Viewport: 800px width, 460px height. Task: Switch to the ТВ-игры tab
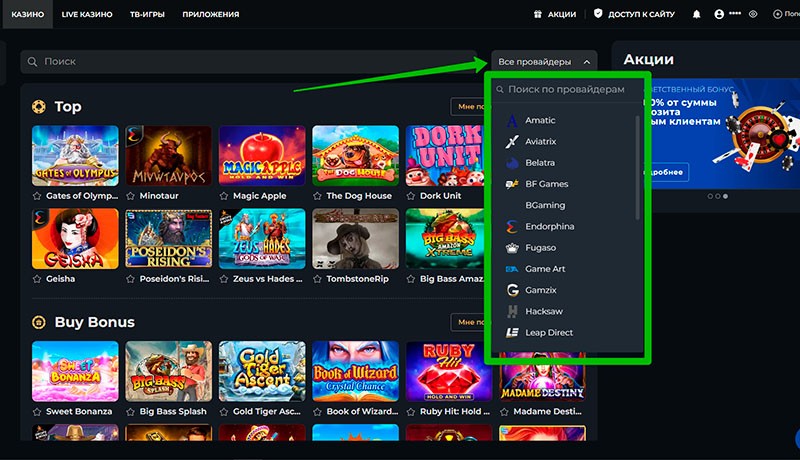(147, 15)
